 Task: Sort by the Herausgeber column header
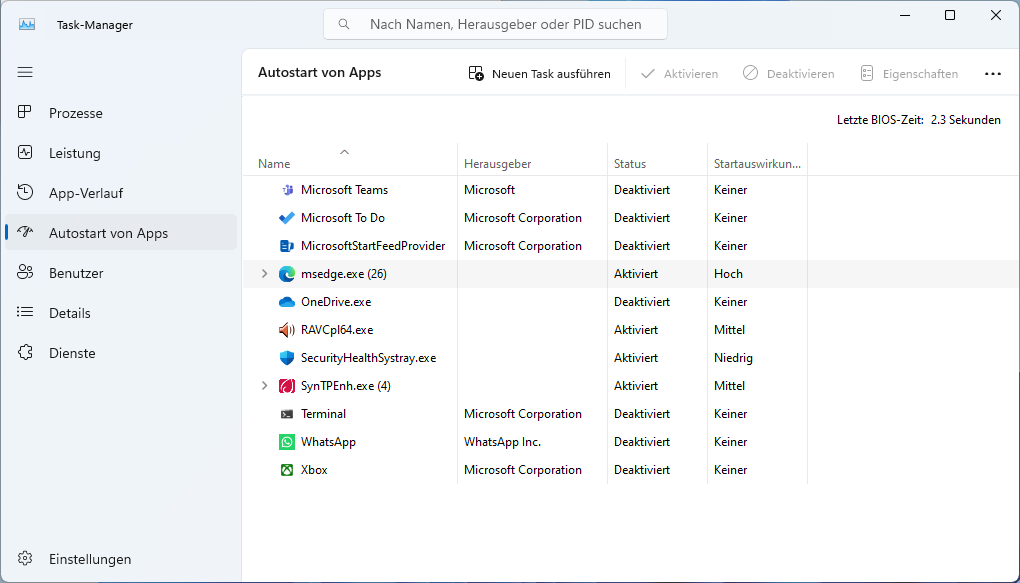click(532, 159)
